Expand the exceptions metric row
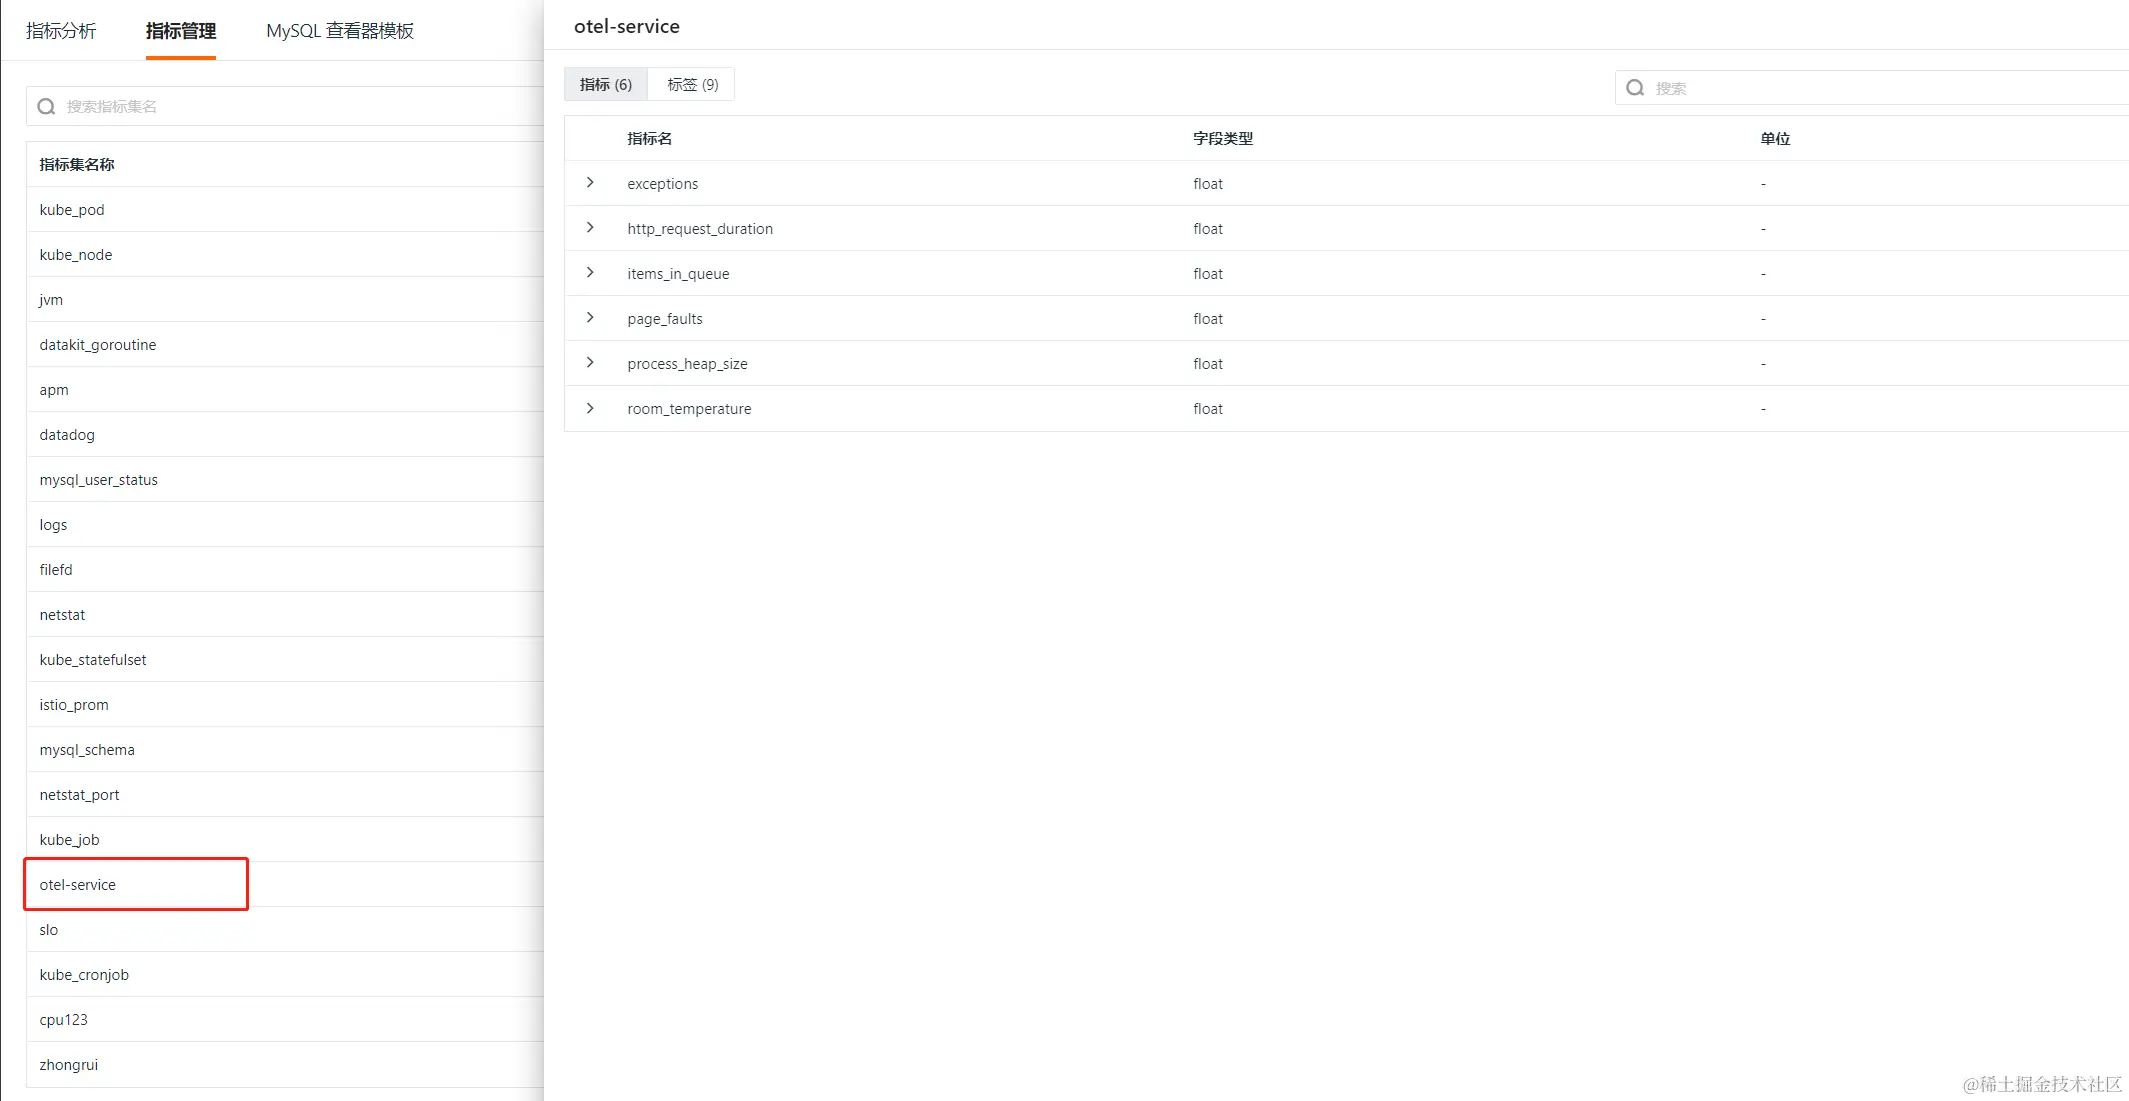Viewport: 2129px width, 1101px height. click(590, 183)
